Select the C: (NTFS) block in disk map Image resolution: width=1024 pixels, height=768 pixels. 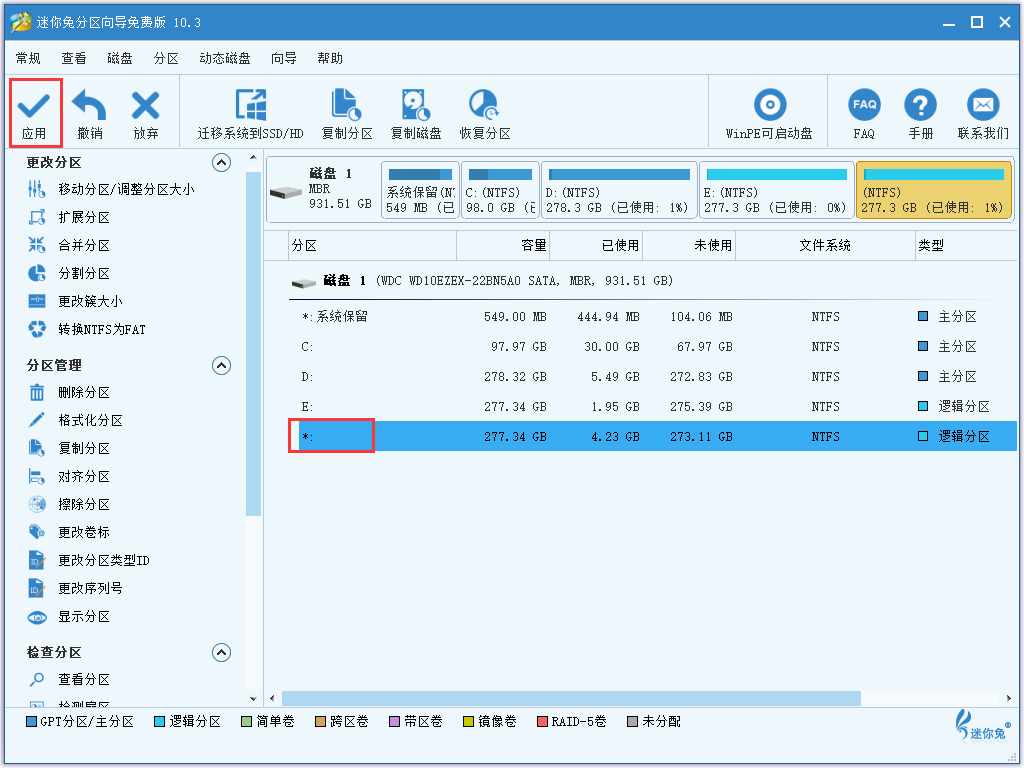500,190
